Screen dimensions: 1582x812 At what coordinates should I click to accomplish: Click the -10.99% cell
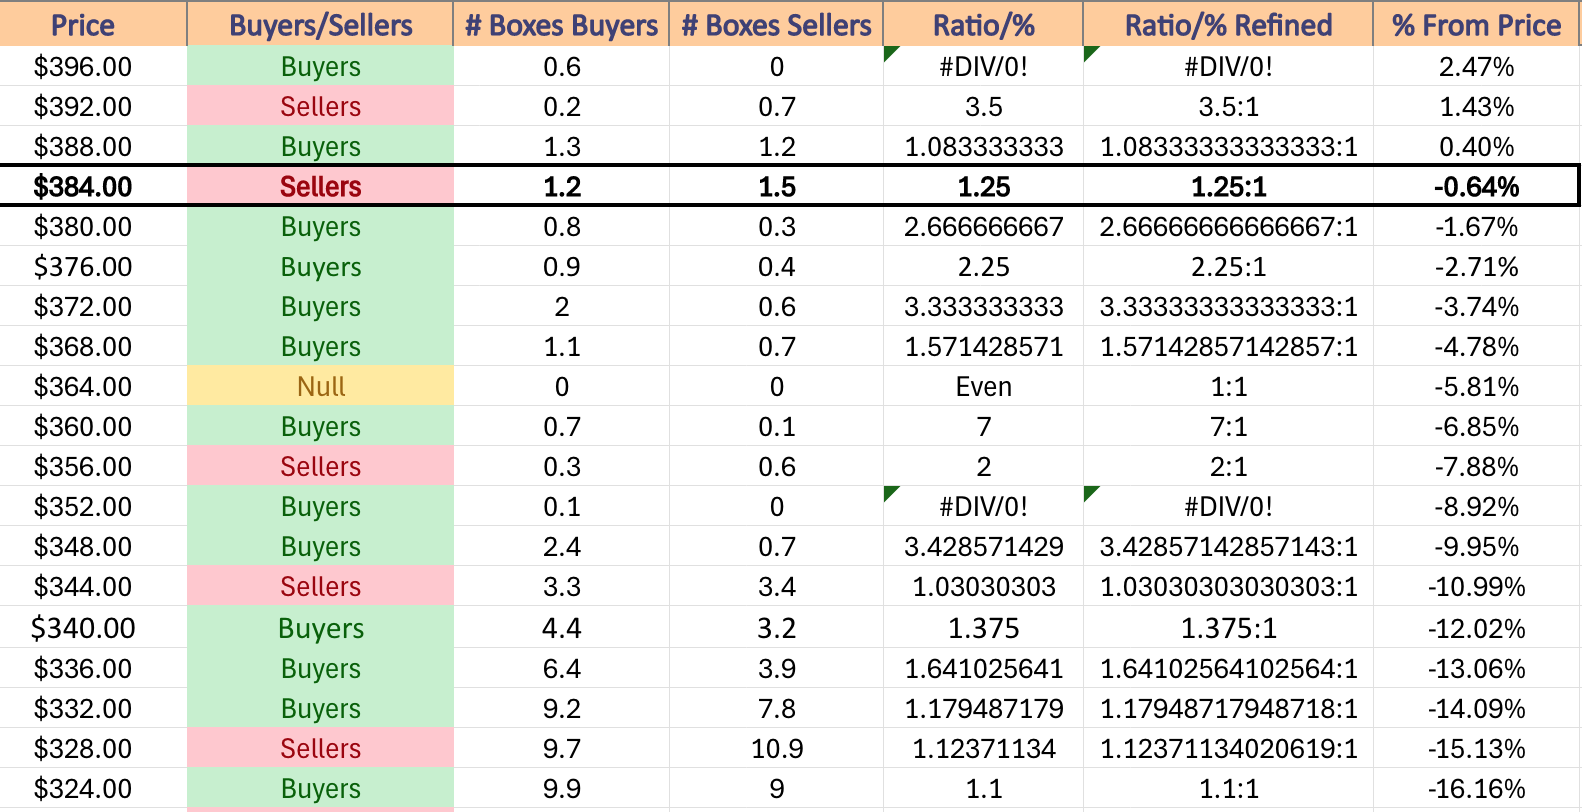point(1476,587)
